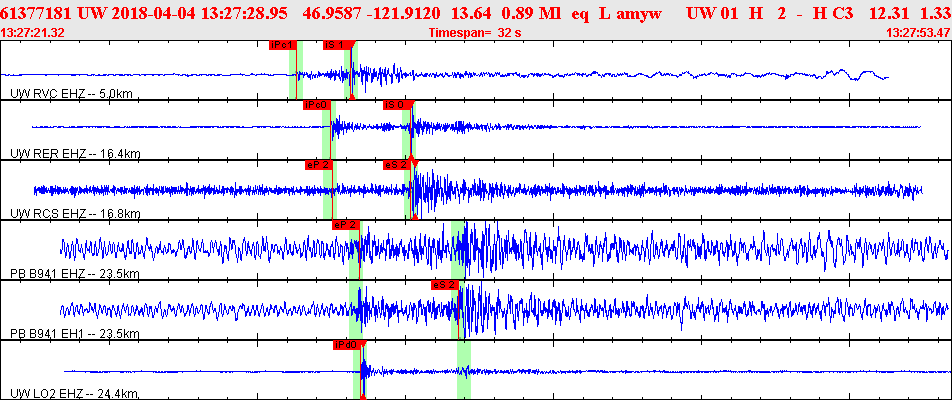Click the red triangle under RVC S pick
This screenshot has height=400, width=952.
click(x=352, y=97)
